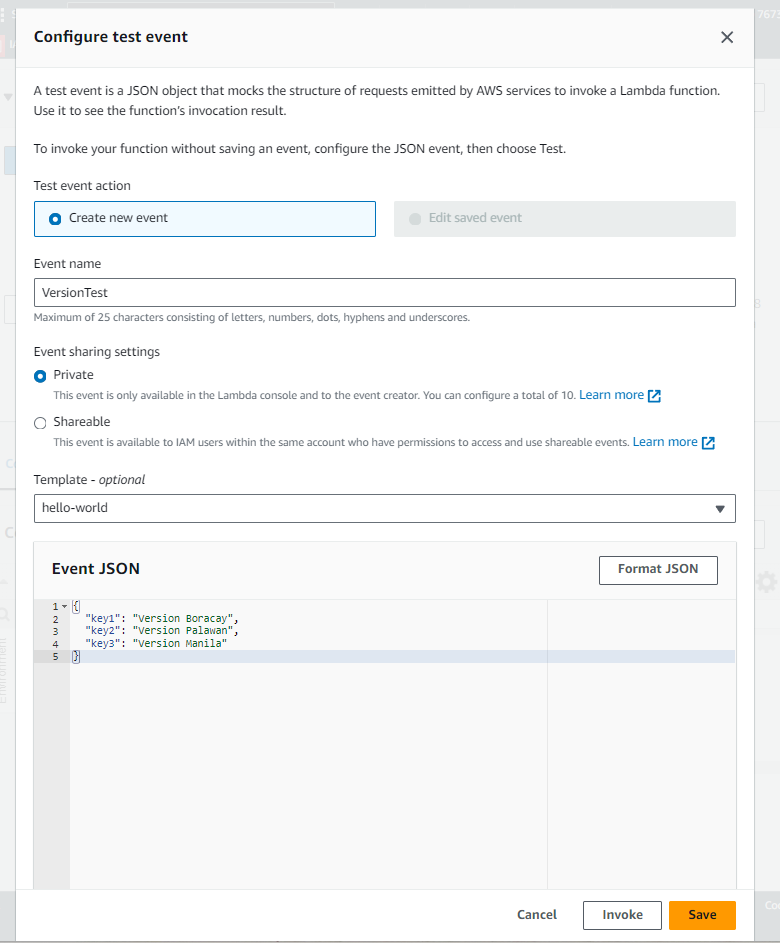
Task: Collapse the JSON fold arrow on line 1
Action: [x=65, y=606]
